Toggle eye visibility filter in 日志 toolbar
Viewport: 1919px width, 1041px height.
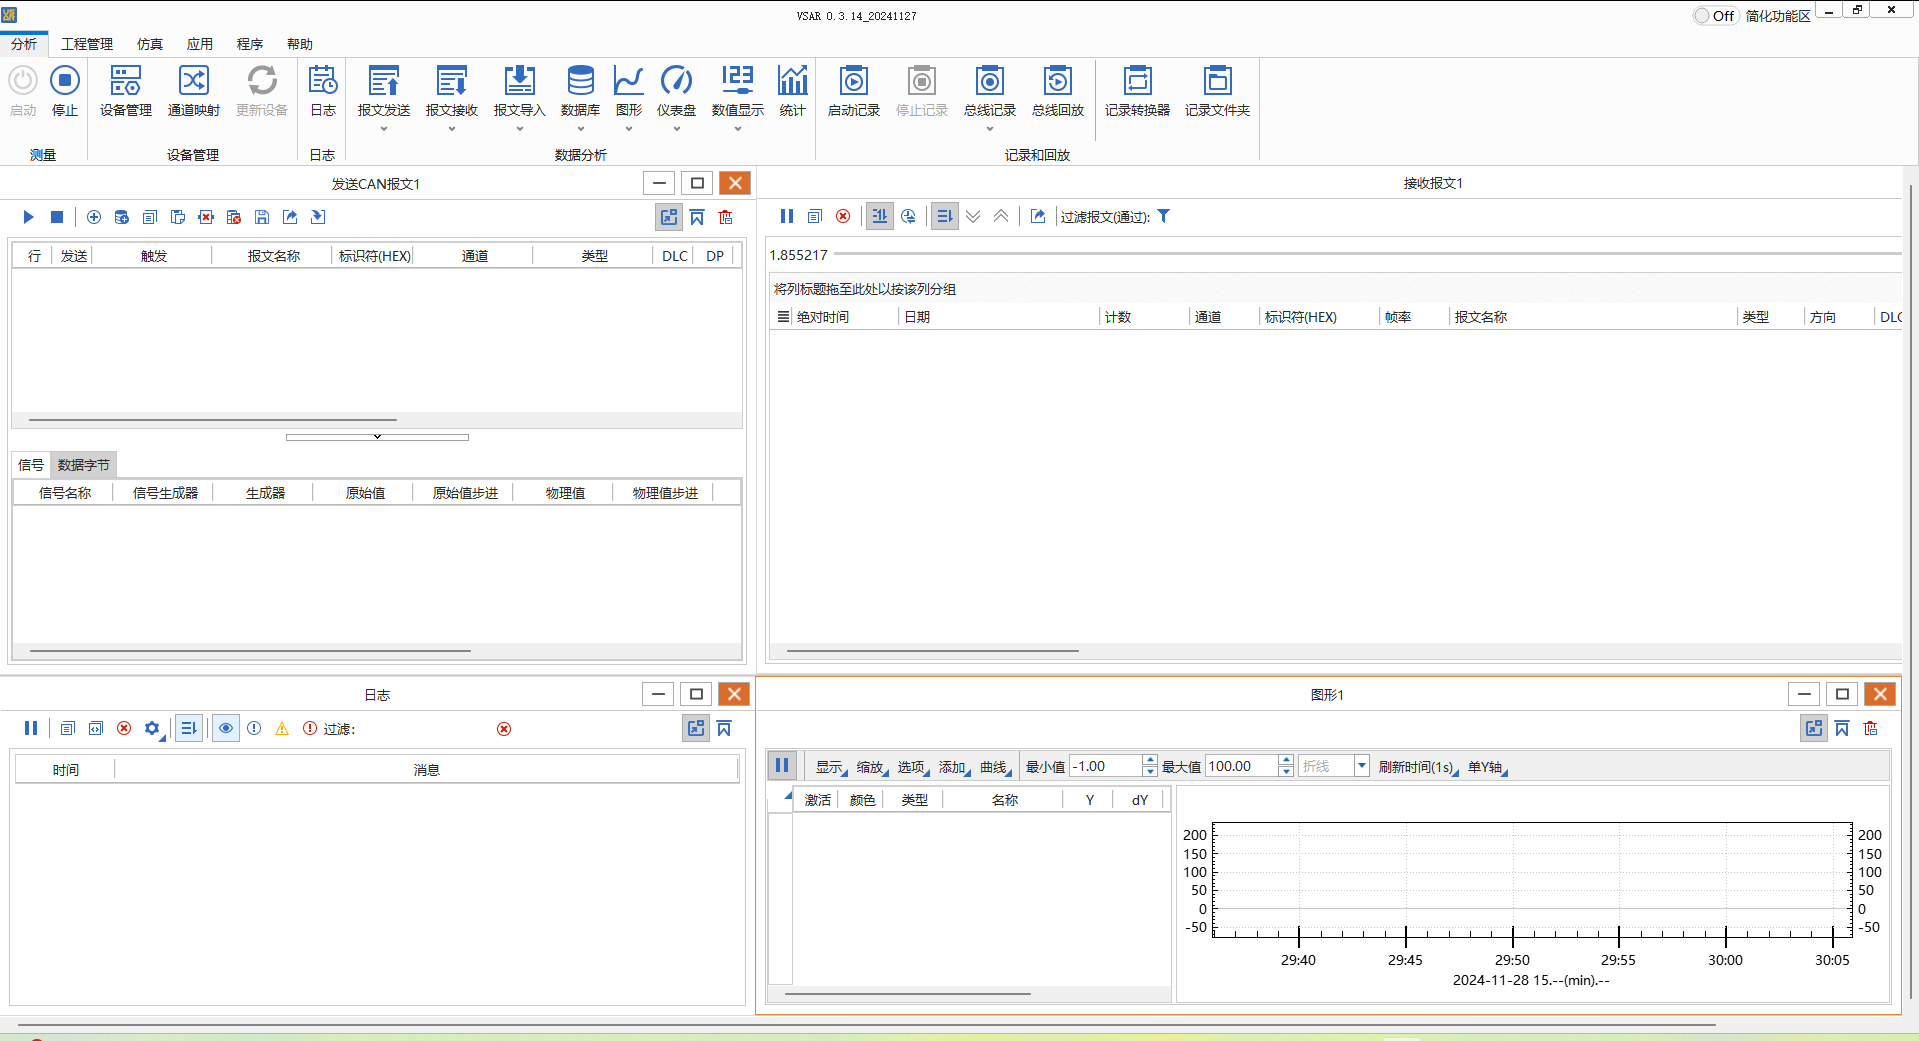point(226,728)
